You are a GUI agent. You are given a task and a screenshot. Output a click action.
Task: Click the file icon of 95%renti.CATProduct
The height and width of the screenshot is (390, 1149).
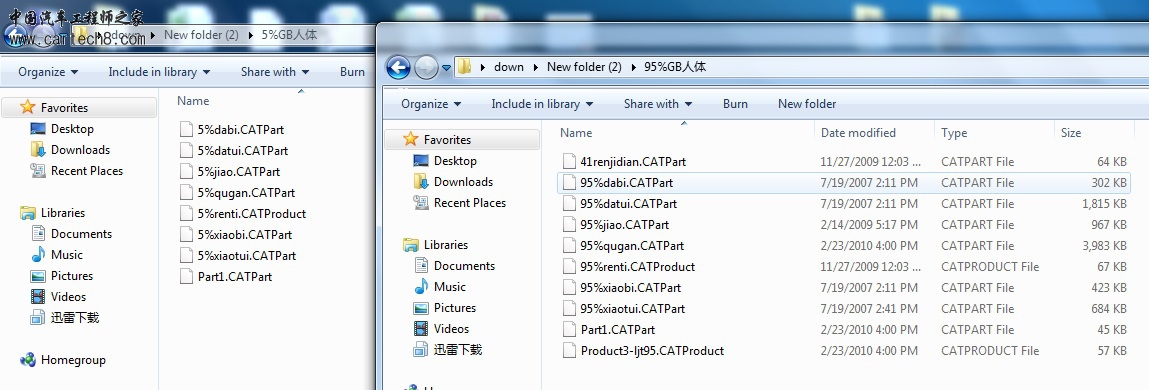pyautogui.click(x=569, y=267)
